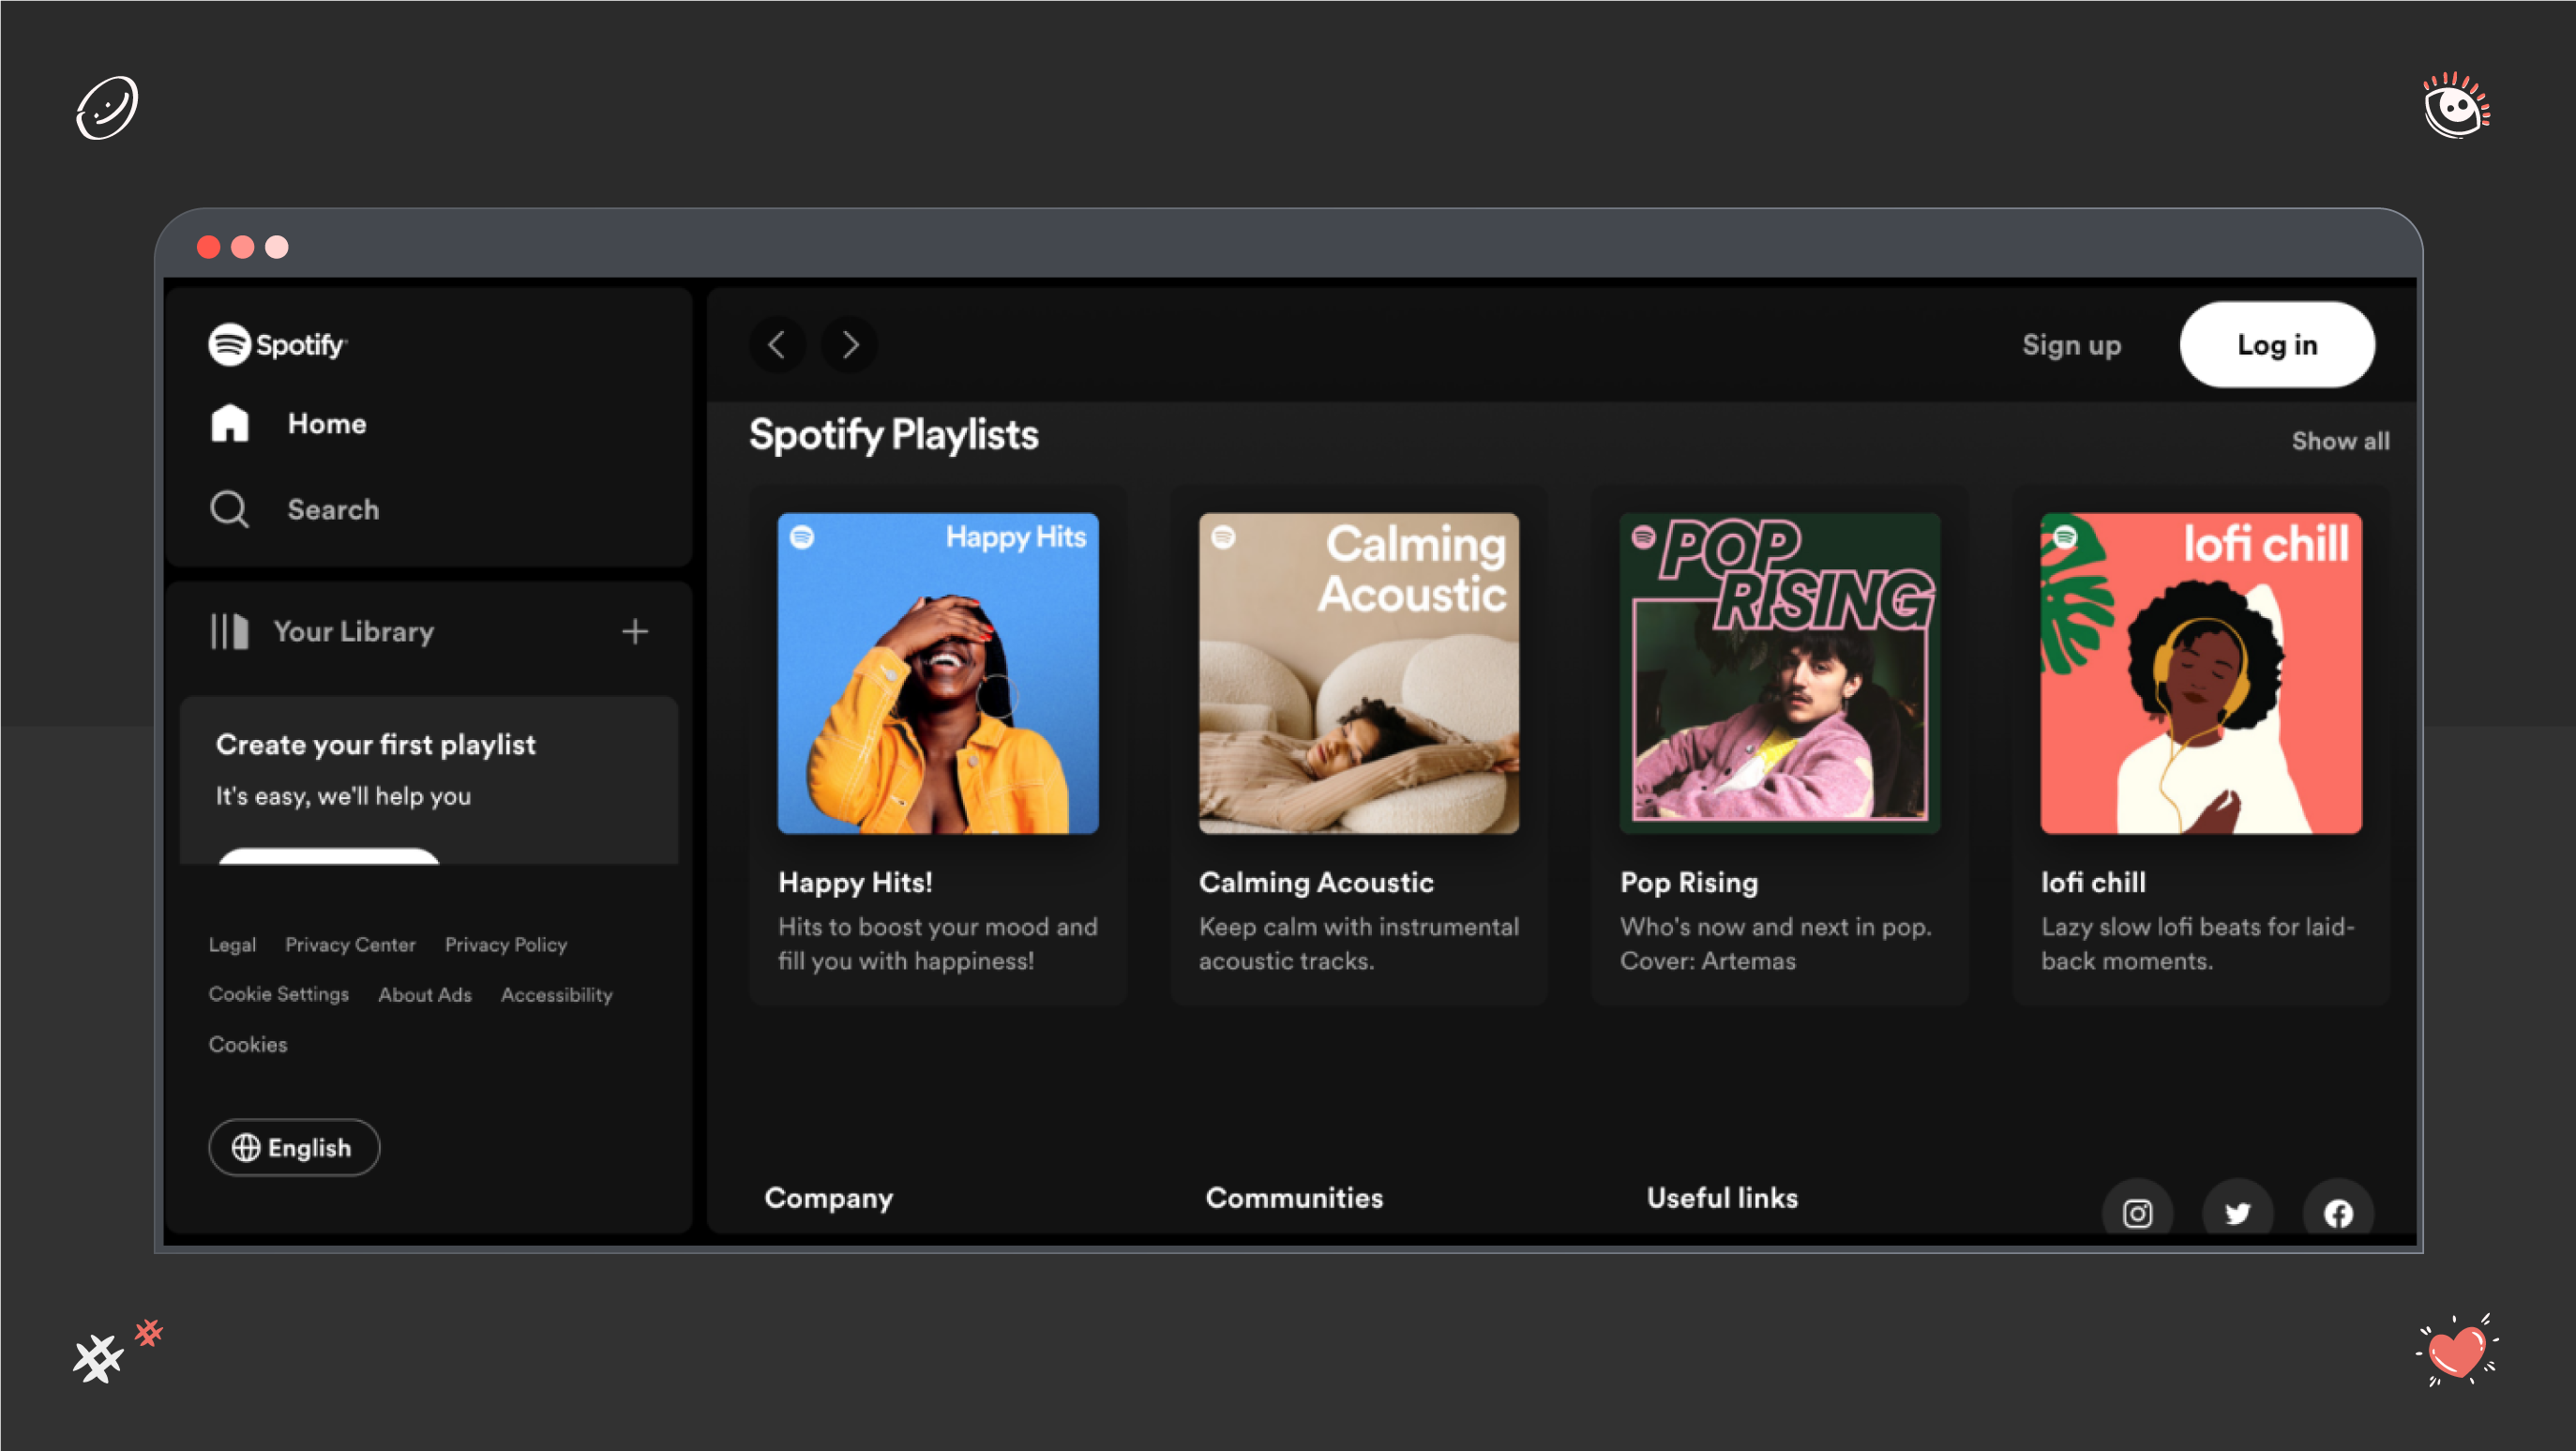
Task: Navigate back with the left arrow
Action: pos(778,344)
